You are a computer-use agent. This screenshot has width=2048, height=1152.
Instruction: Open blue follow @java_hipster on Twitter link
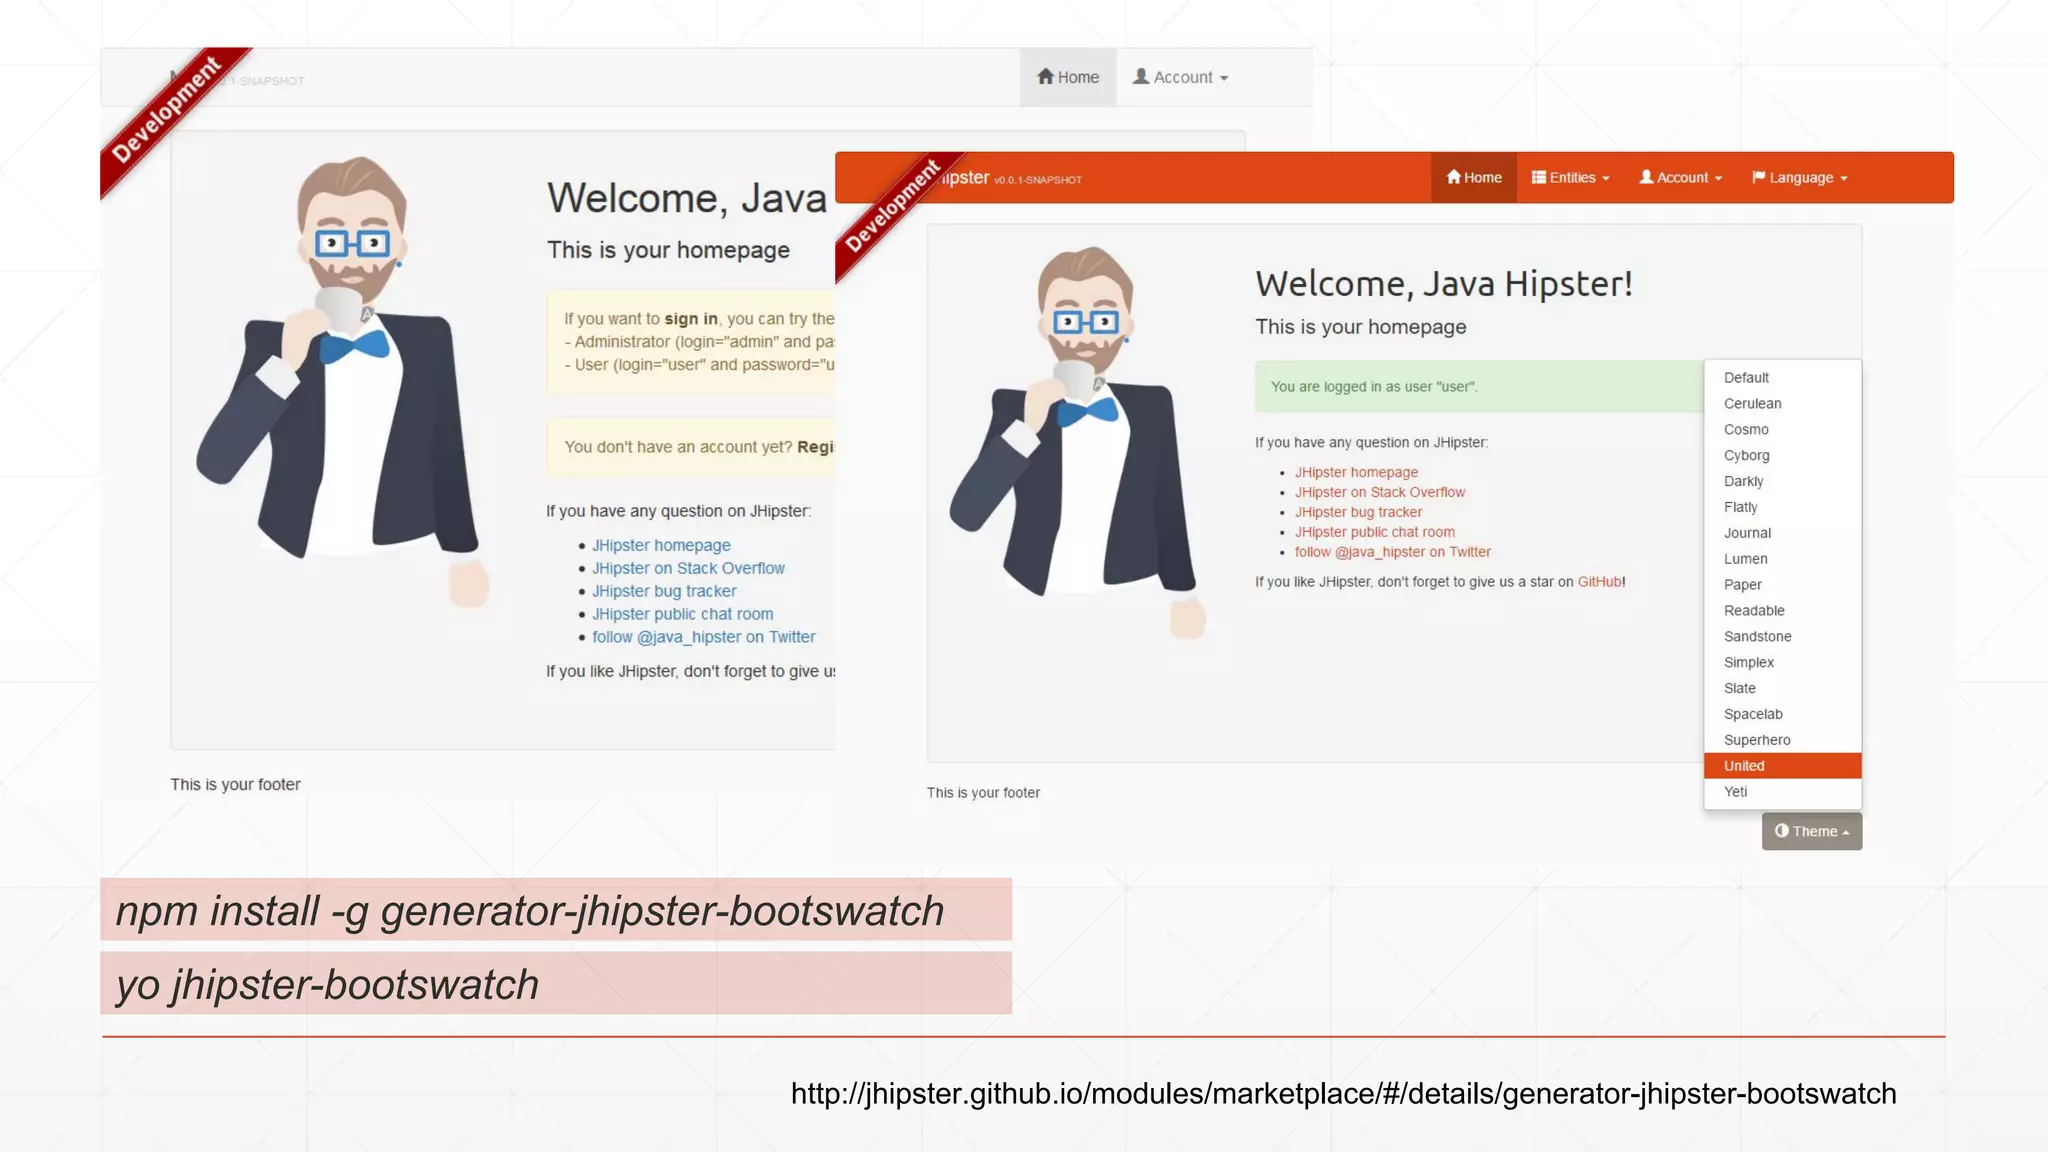(x=704, y=637)
